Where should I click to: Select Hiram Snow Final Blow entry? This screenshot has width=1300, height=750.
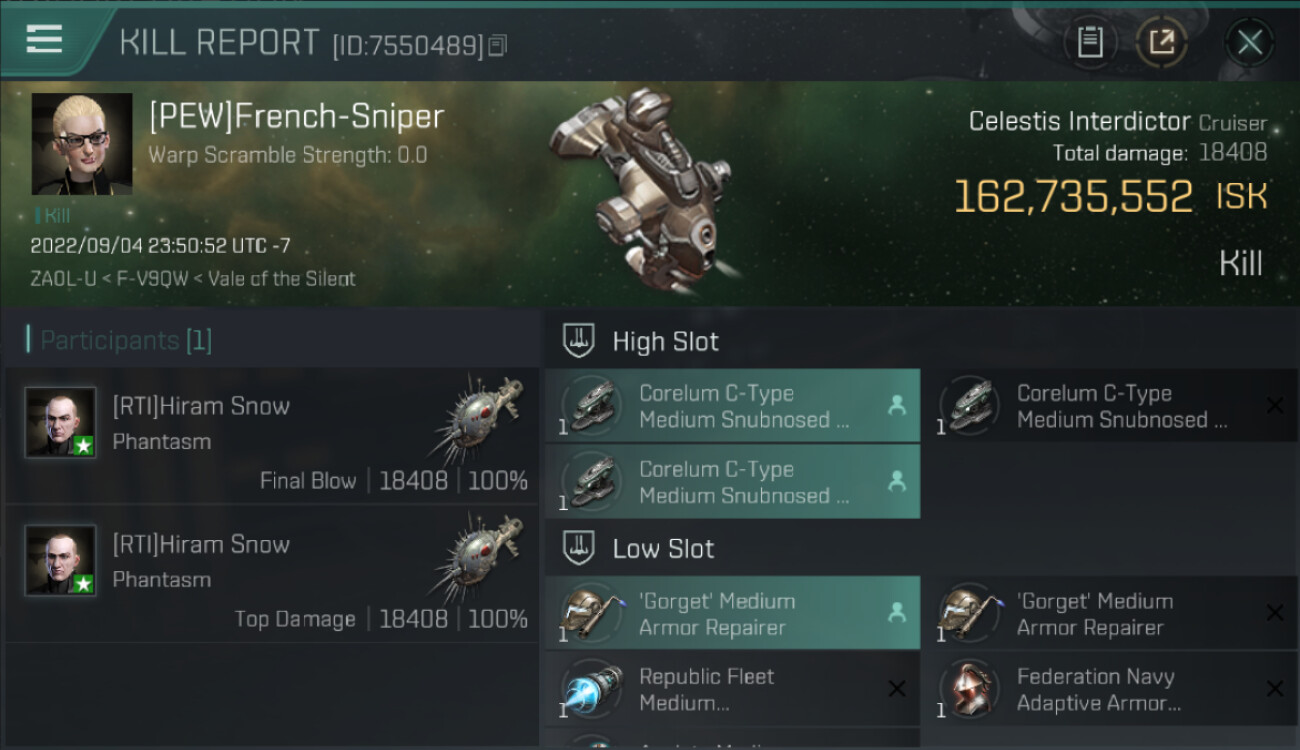[x=272, y=436]
